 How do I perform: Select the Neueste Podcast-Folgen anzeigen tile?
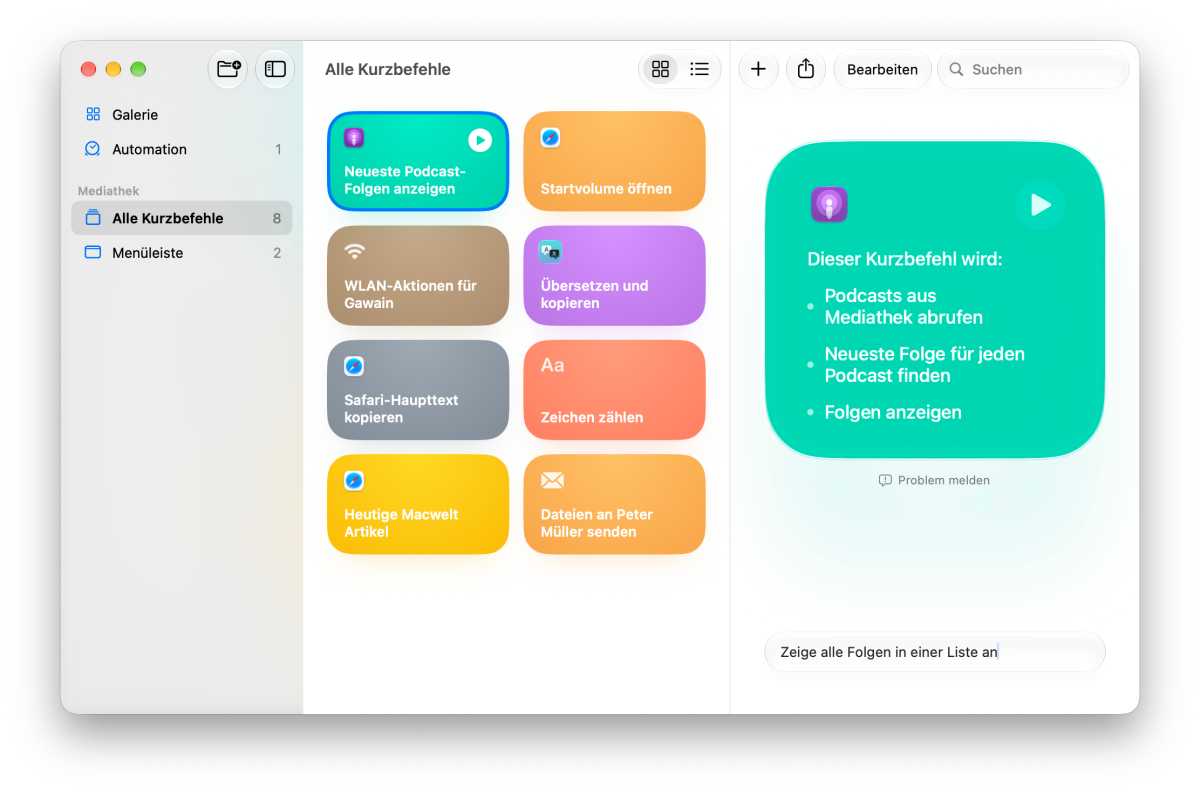[418, 161]
